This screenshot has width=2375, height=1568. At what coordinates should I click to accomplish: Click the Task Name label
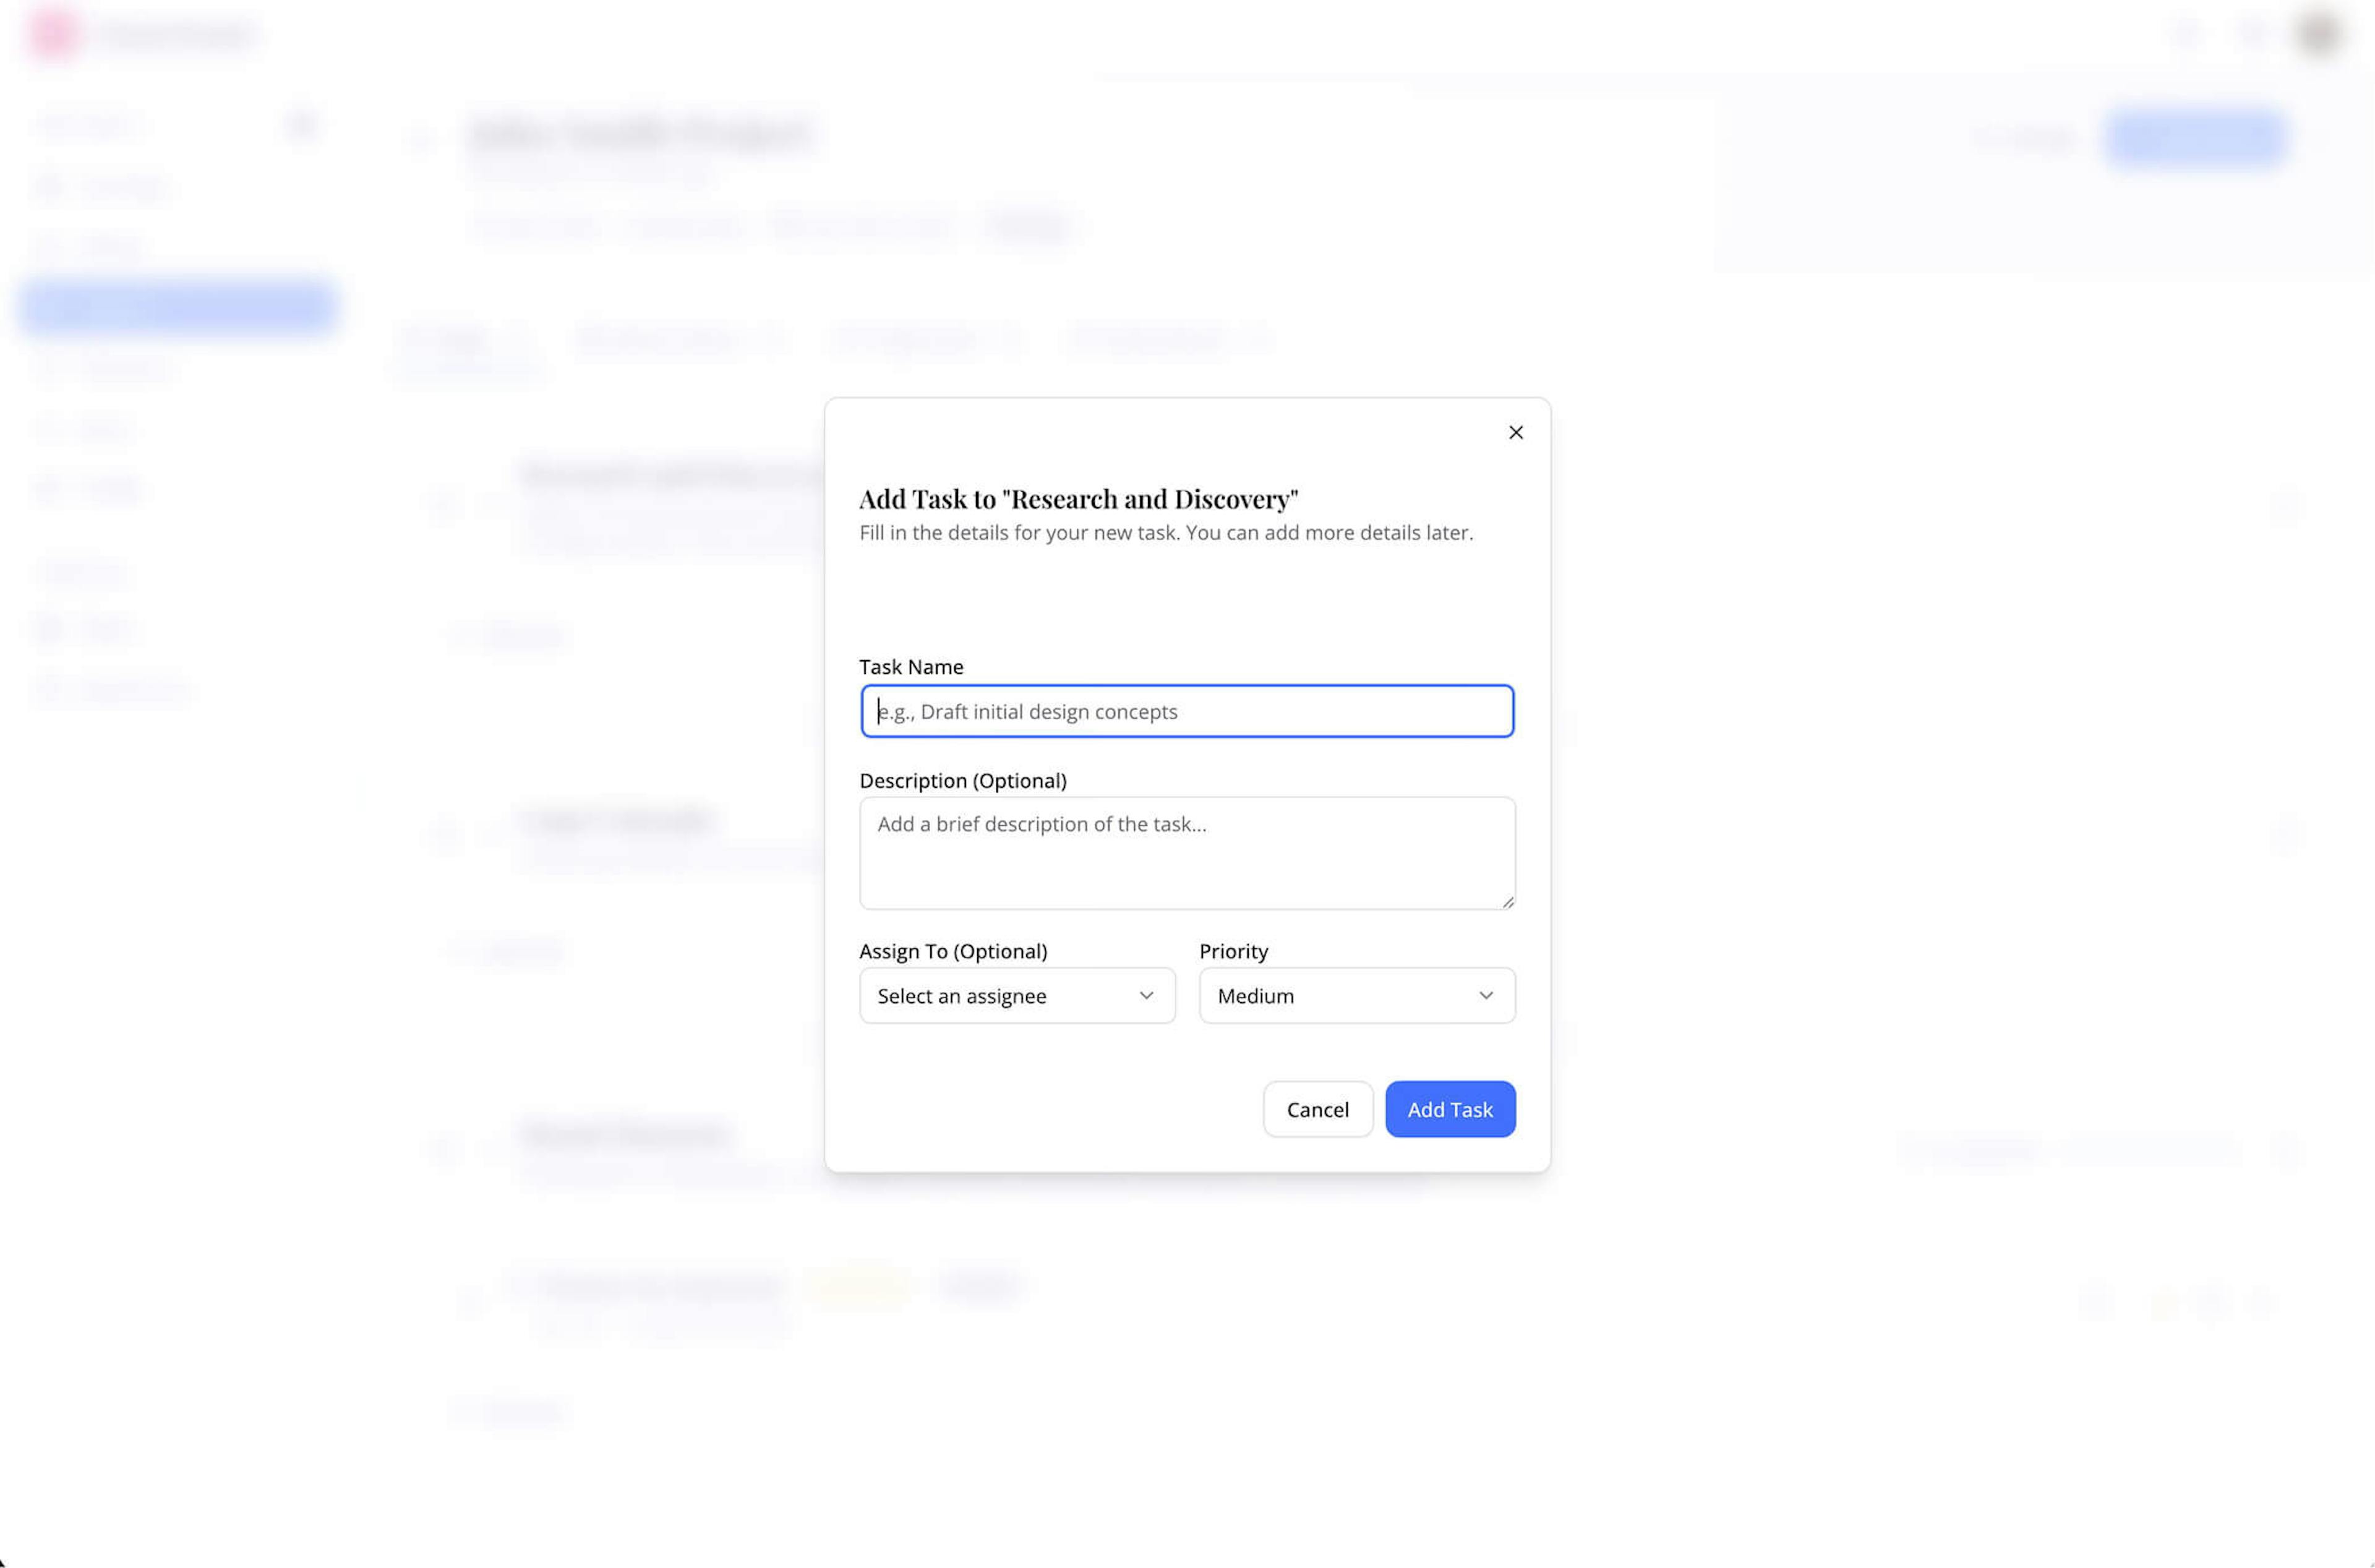pyautogui.click(x=911, y=667)
